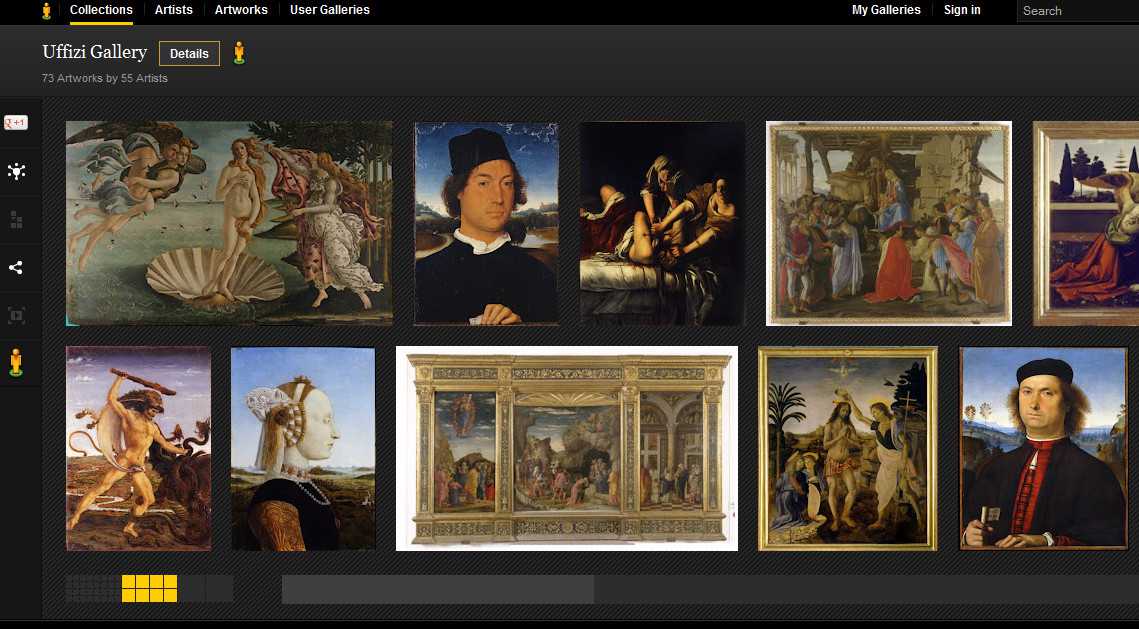Open the Birth of Venus painting thumbnail
The height and width of the screenshot is (629, 1139).
(x=229, y=223)
